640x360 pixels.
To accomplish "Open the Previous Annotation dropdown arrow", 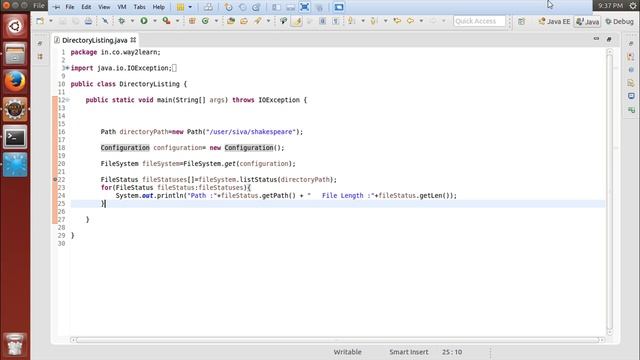I will point(385,21).
